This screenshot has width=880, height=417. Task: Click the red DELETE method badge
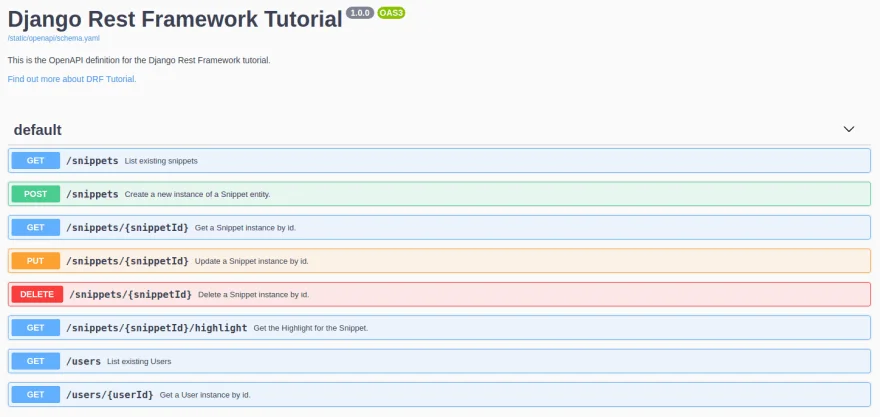tap(37, 294)
